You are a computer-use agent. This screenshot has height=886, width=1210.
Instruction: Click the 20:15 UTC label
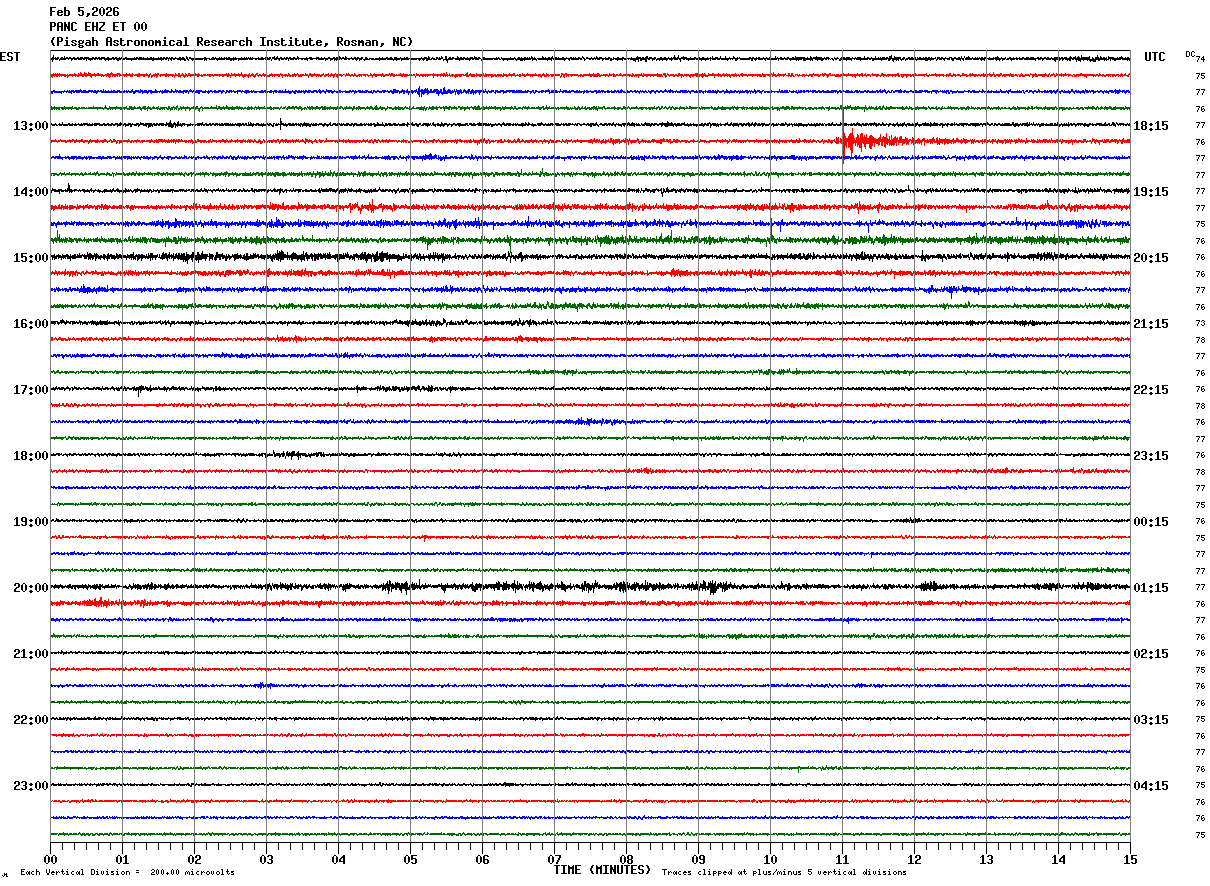coord(1151,258)
